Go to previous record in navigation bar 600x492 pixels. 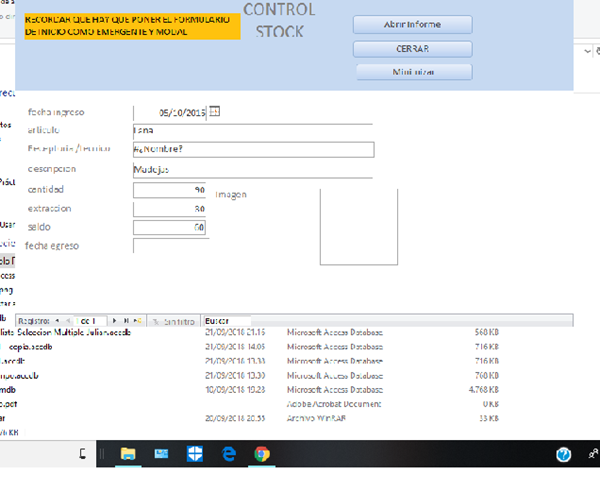68,321
